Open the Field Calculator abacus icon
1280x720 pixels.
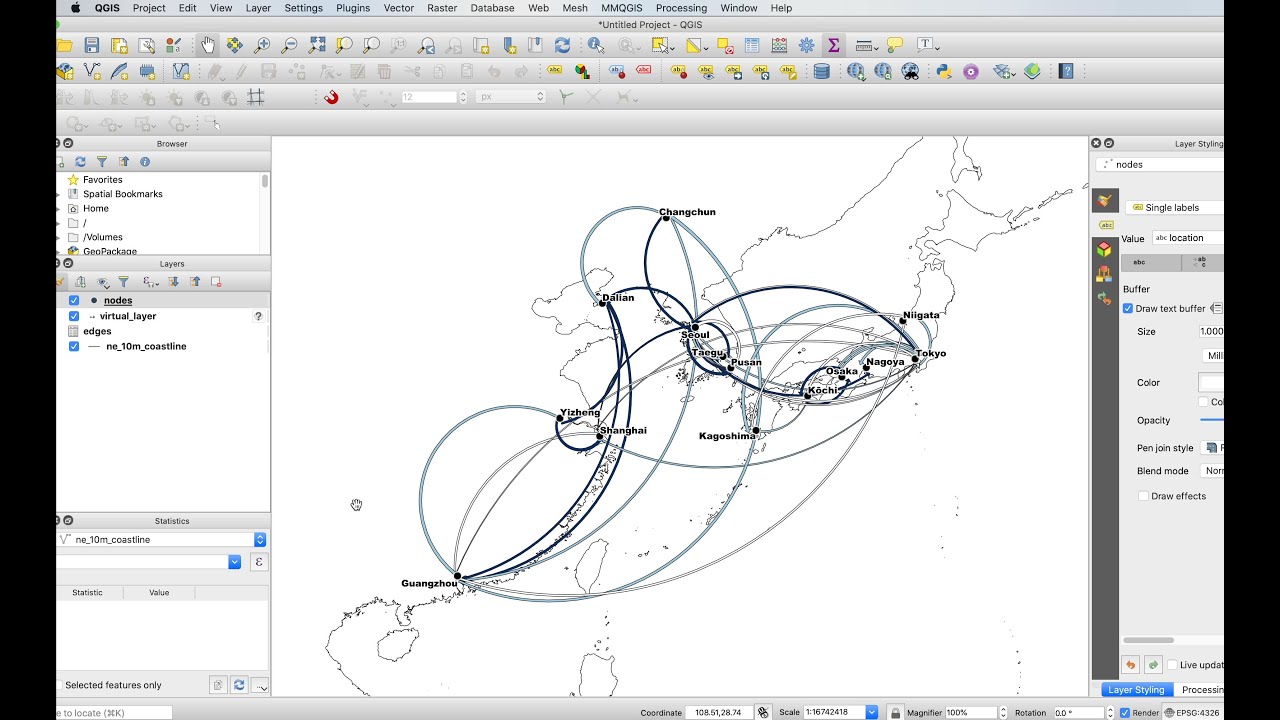coord(779,45)
